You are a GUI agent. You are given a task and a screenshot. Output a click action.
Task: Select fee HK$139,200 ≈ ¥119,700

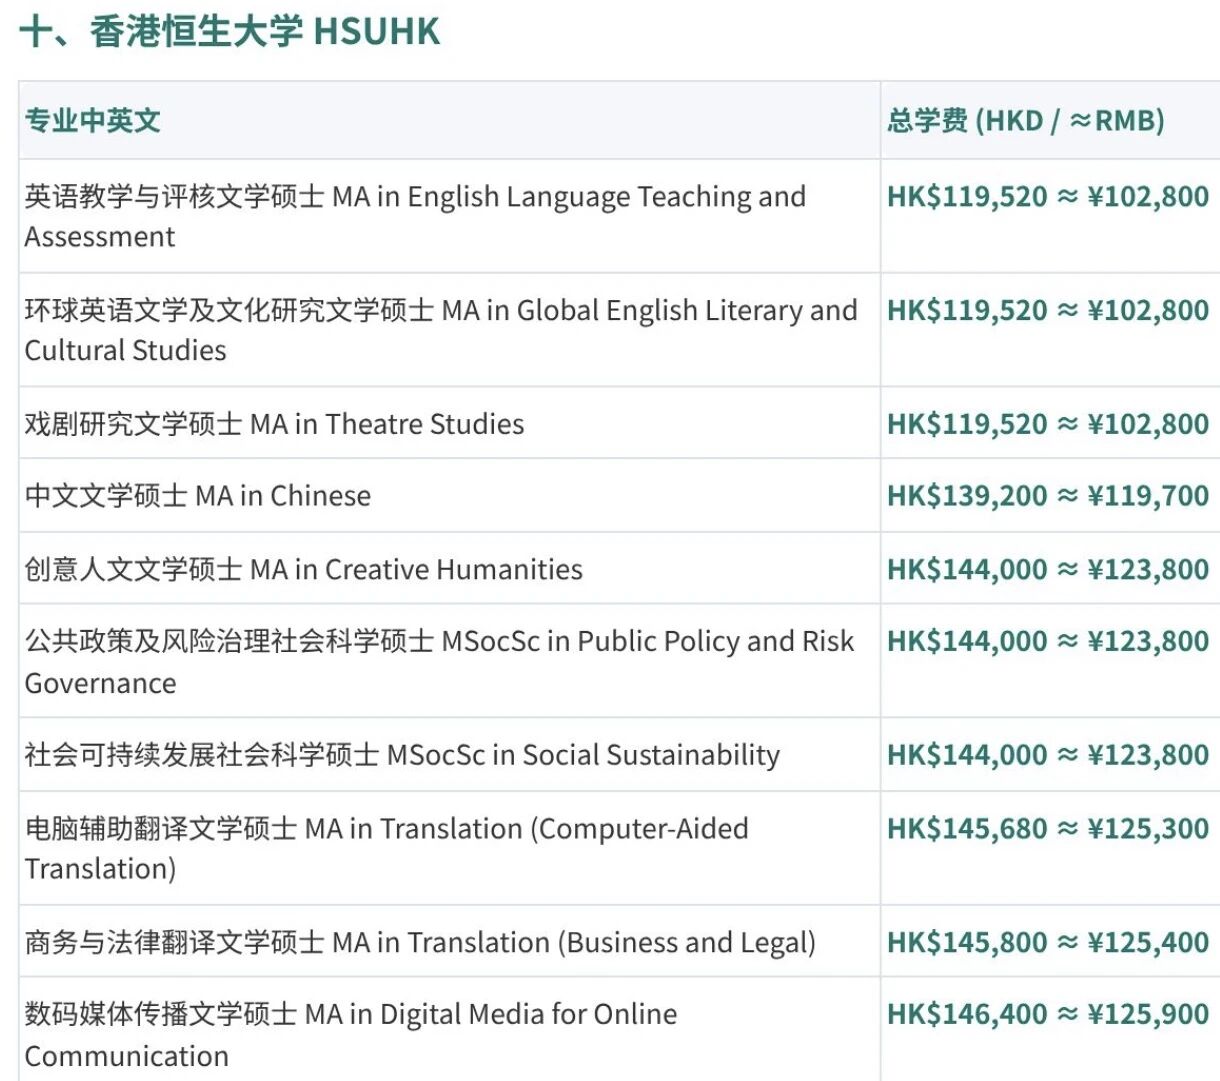click(x=1048, y=496)
